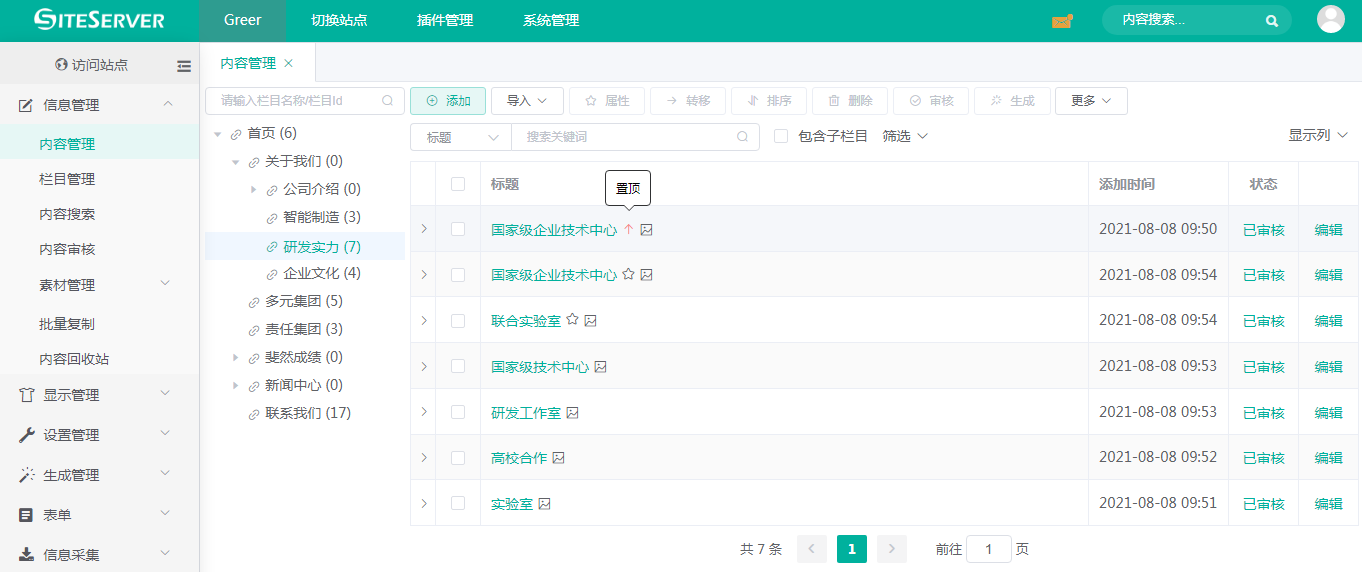Select 栏目管理 in left sidebar
Viewport: 1362px width, 572px height.
[67, 179]
